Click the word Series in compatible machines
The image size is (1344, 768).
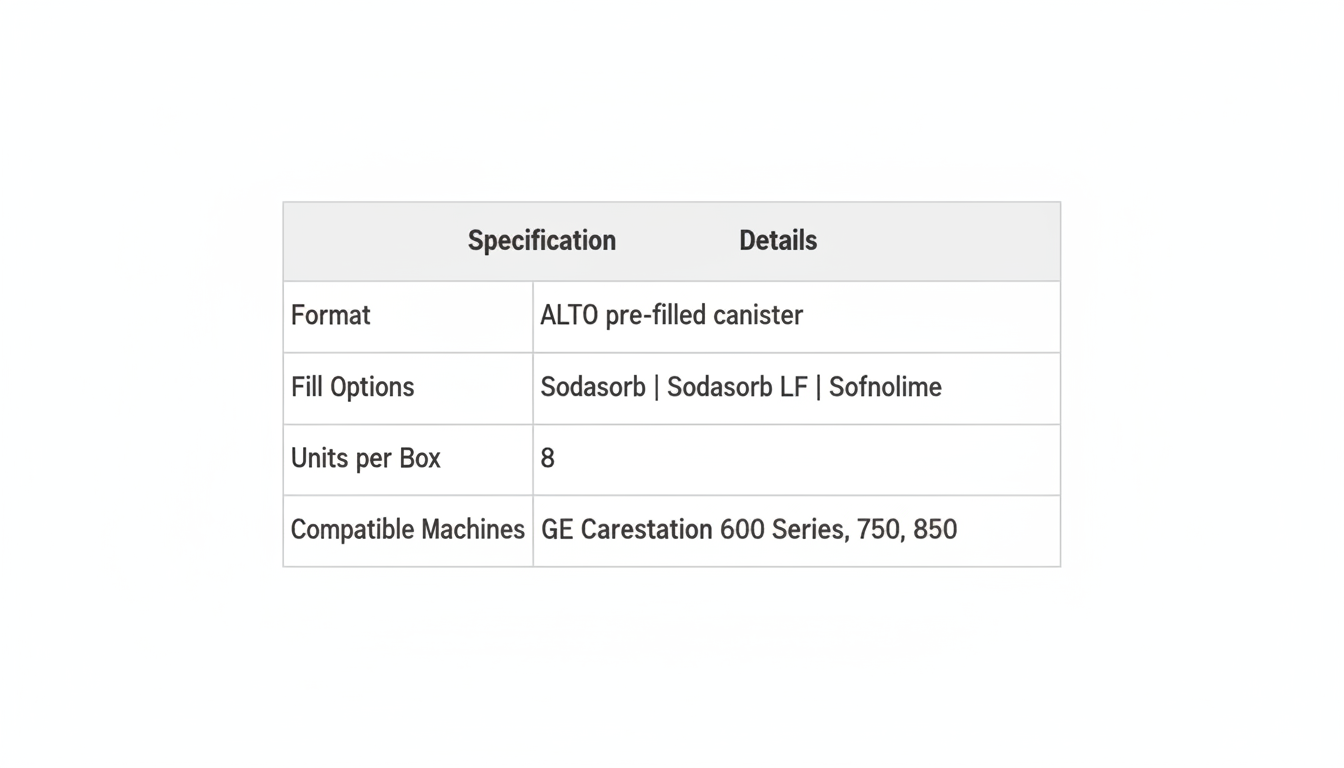pyautogui.click(x=808, y=530)
